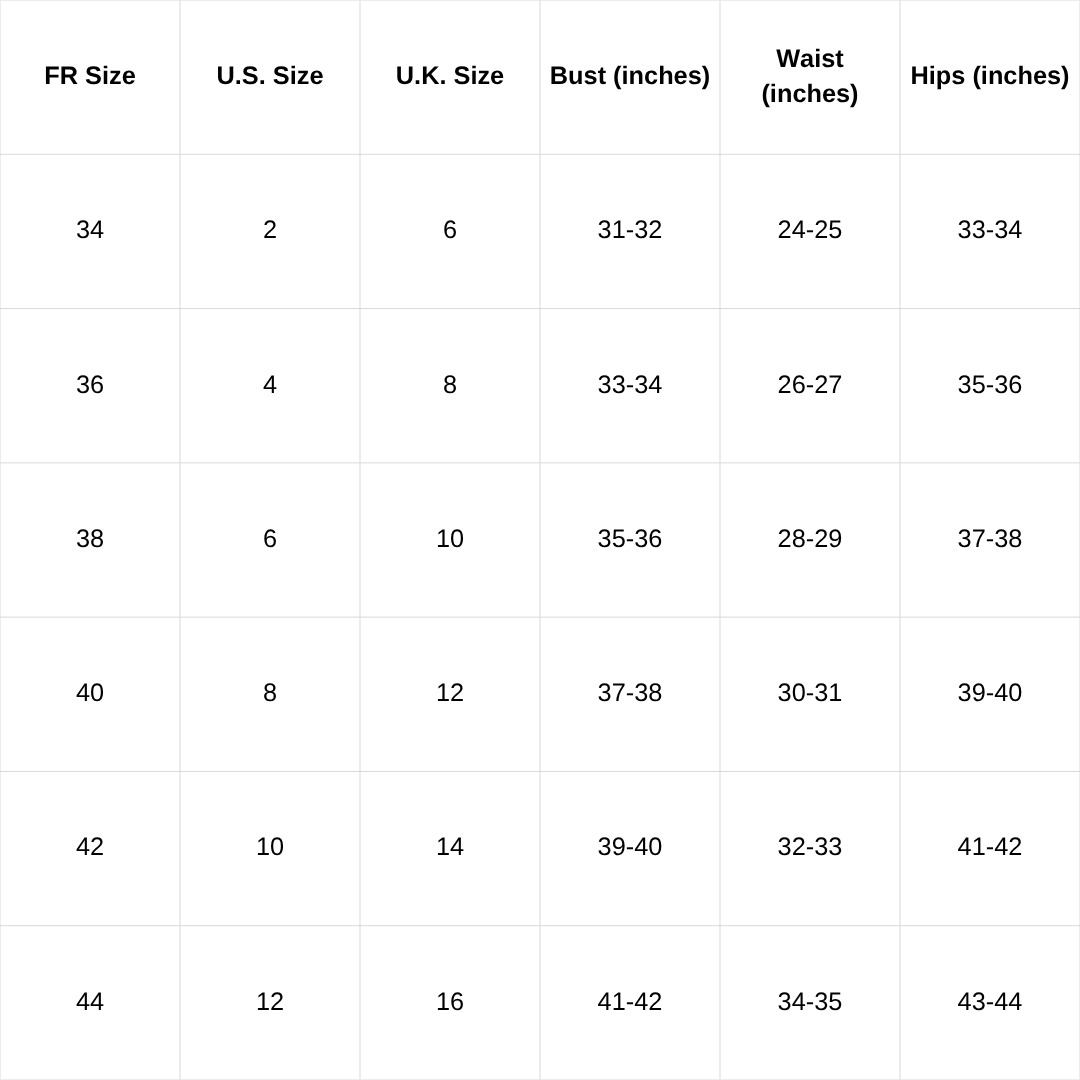Viewport: 1080px width, 1080px height.
Task: Click the U.K. Size column header
Action: click(x=450, y=76)
